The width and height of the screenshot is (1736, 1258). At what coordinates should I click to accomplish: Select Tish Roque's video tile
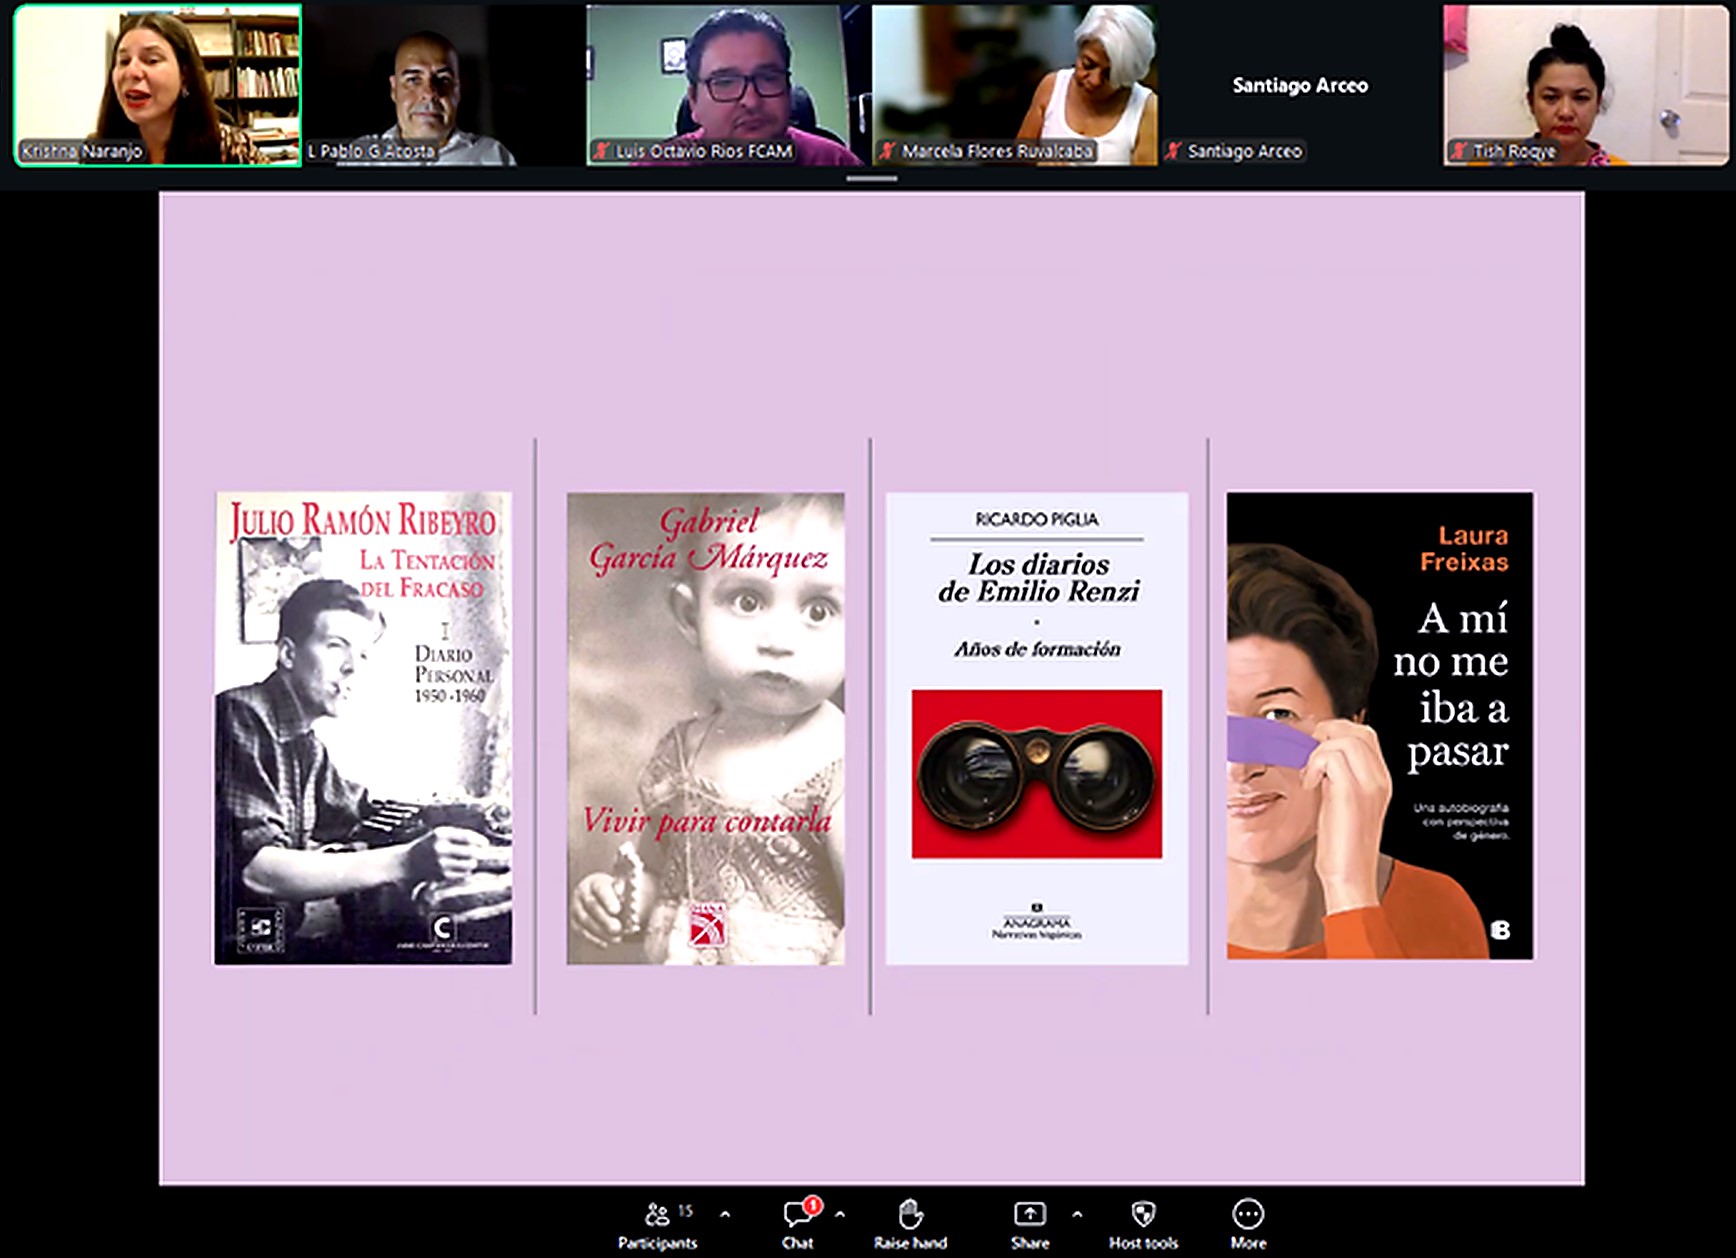click(x=1586, y=85)
